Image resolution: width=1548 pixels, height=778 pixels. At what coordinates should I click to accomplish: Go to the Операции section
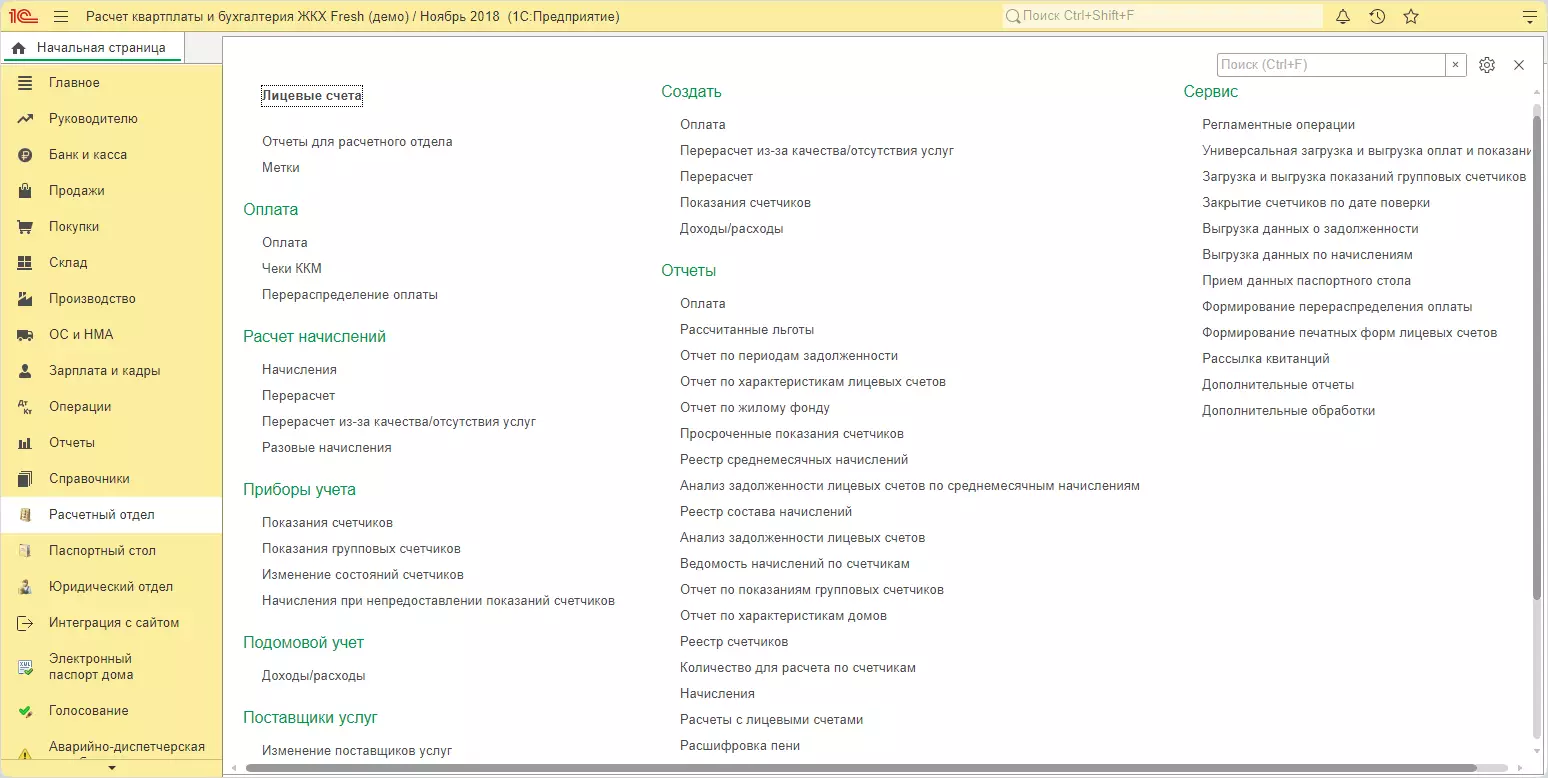111,407
